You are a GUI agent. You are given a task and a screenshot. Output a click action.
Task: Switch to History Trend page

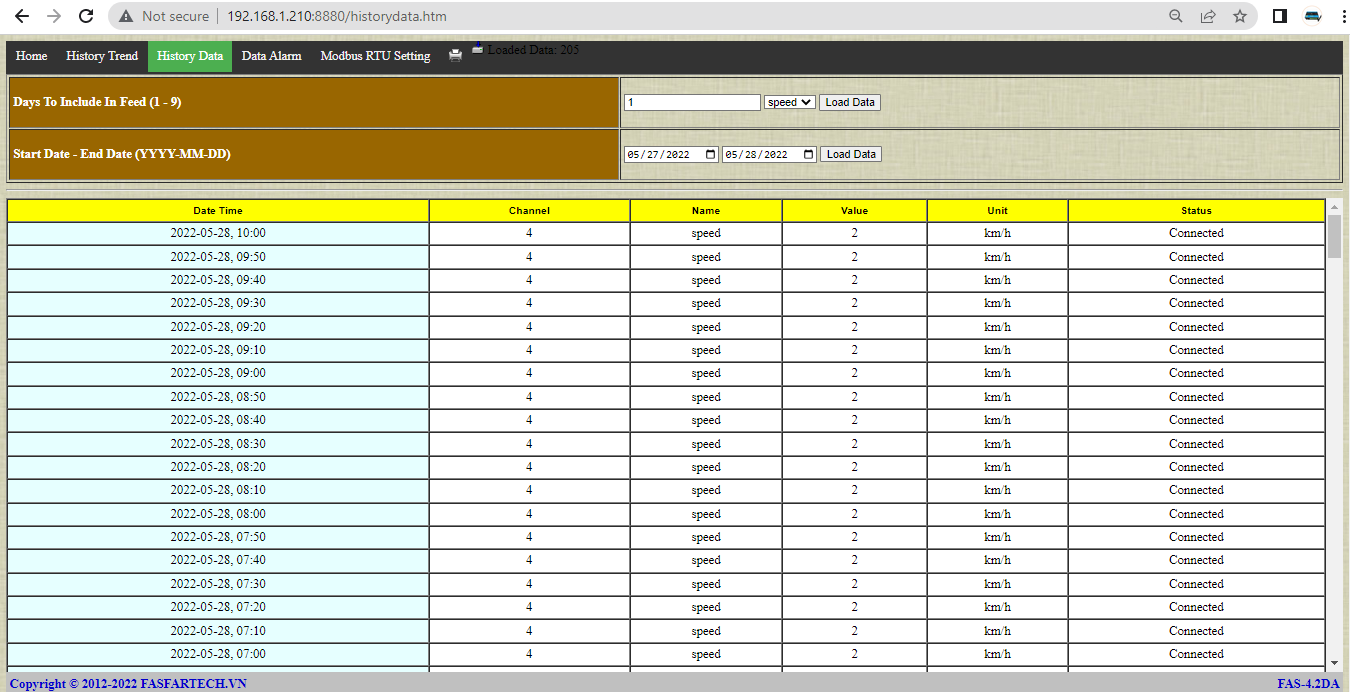pos(102,56)
